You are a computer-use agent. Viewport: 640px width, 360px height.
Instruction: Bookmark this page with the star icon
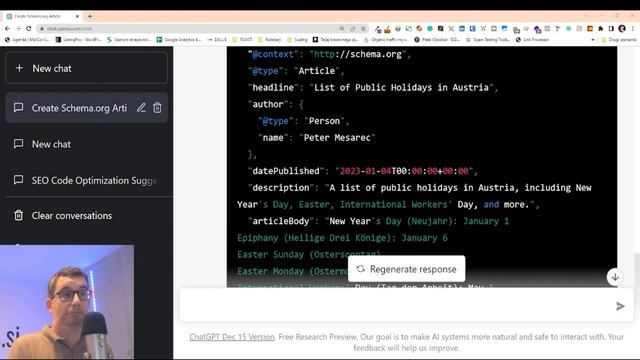(363, 29)
